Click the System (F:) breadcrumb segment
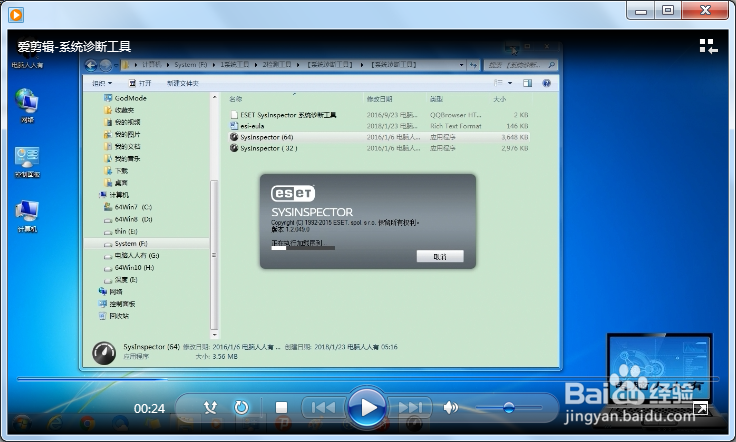 (x=191, y=65)
